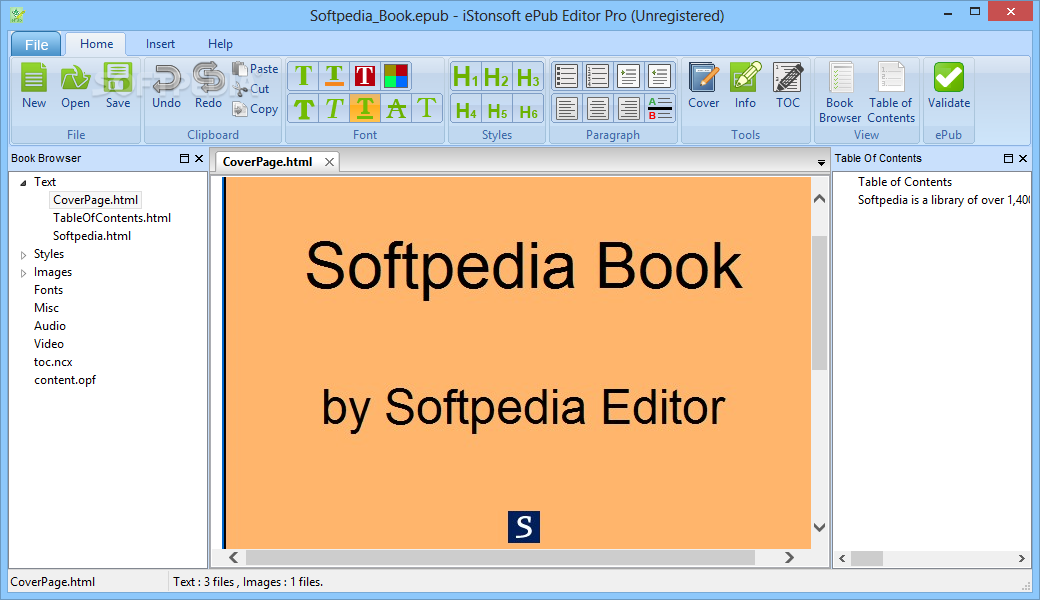Open the File menu
The image size is (1040, 600).
click(x=36, y=44)
